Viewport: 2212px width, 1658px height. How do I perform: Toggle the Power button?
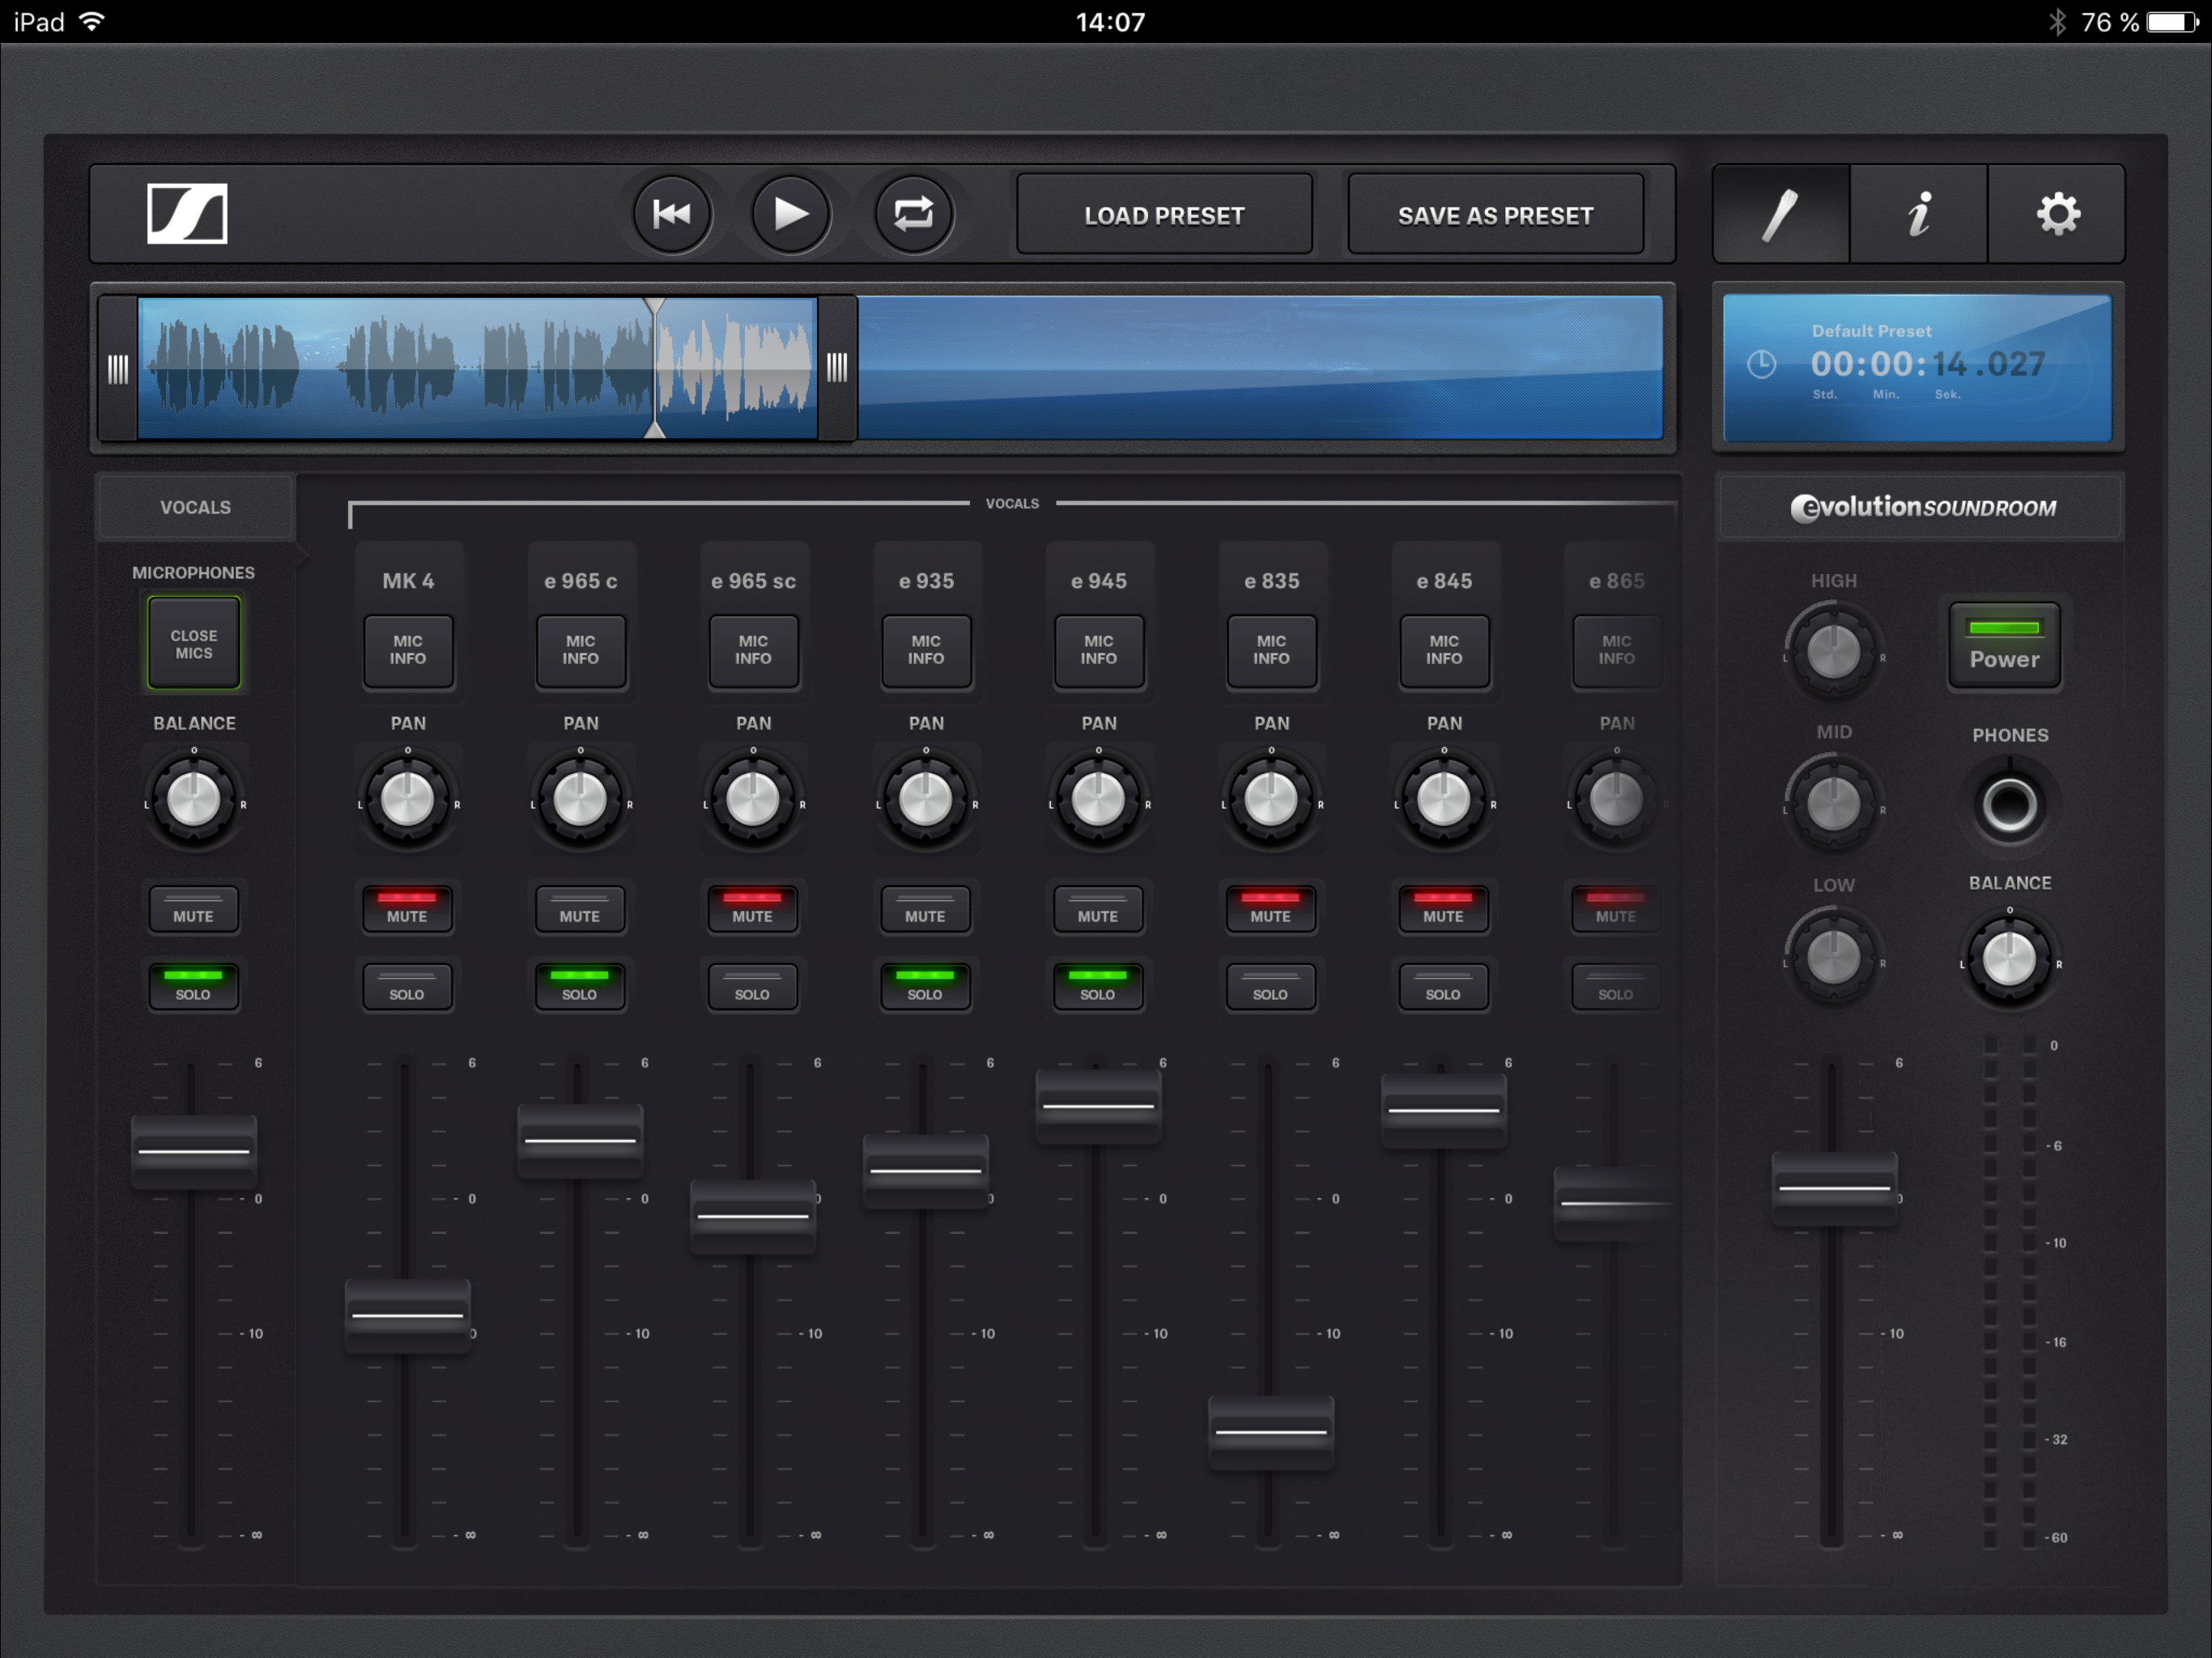click(2004, 645)
